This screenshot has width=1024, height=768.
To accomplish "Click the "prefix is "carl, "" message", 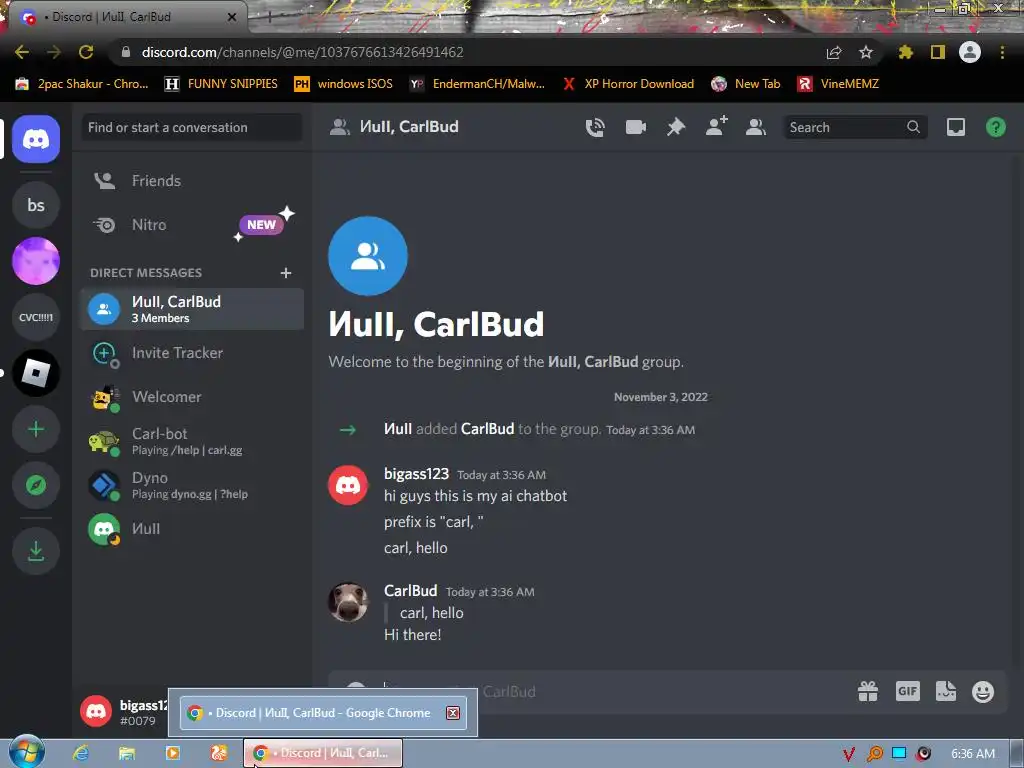I will (433, 522).
